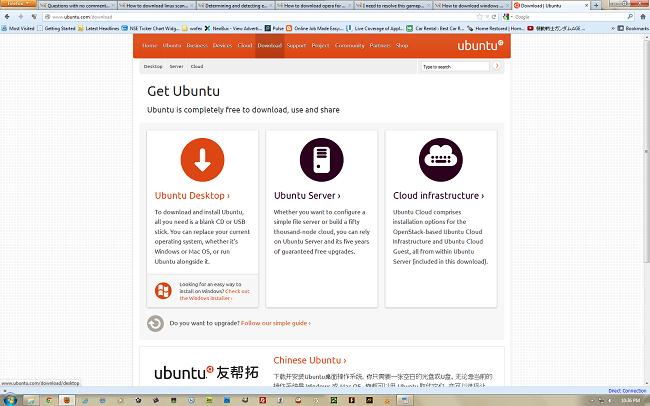Select Partners in the navigation bar
The image size is (650, 406).
point(380,46)
